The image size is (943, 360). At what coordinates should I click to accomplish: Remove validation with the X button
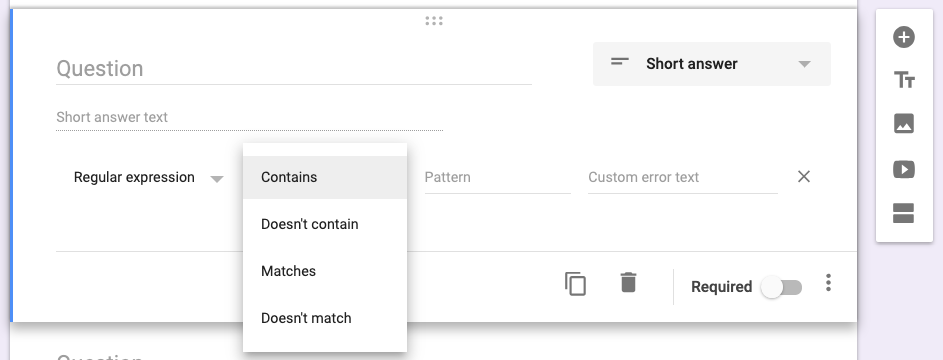pos(803,177)
